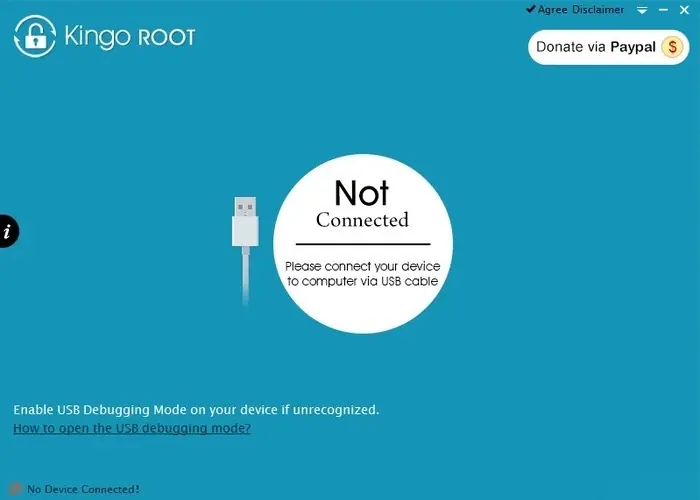
Task: Open the black info side tab
Action: point(8,231)
